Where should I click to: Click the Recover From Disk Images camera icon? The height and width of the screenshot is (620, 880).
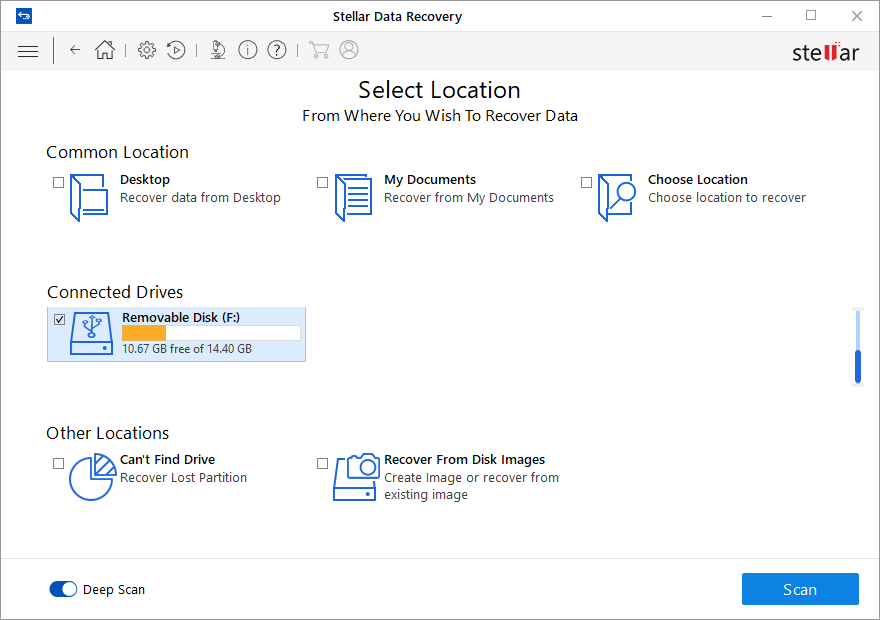pos(356,477)
